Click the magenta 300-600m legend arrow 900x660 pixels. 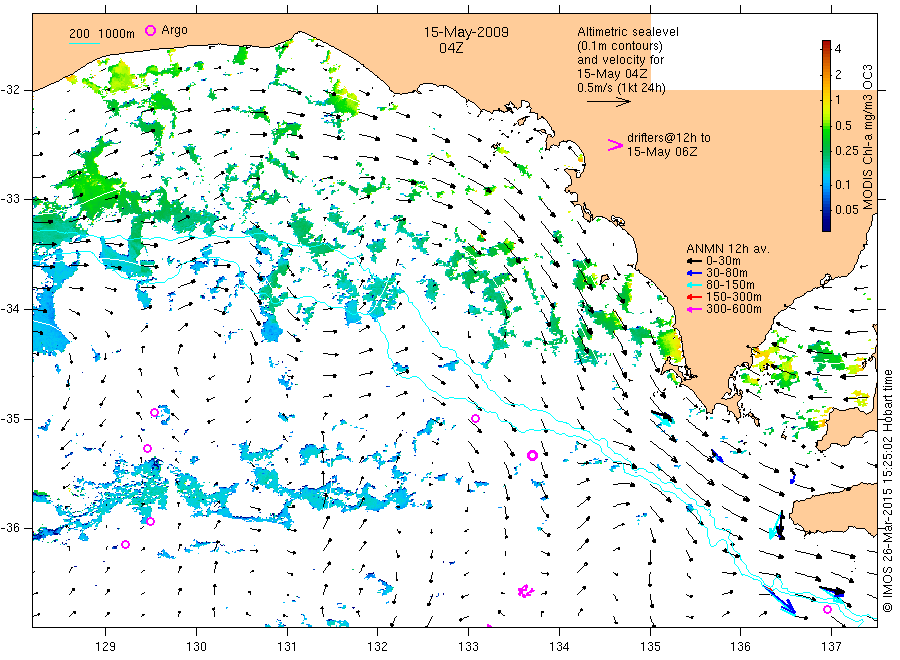(694, 309)
